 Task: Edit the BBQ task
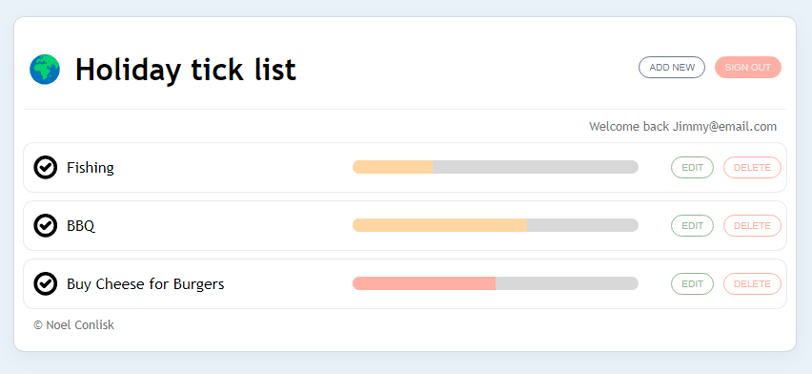[692, 225]
